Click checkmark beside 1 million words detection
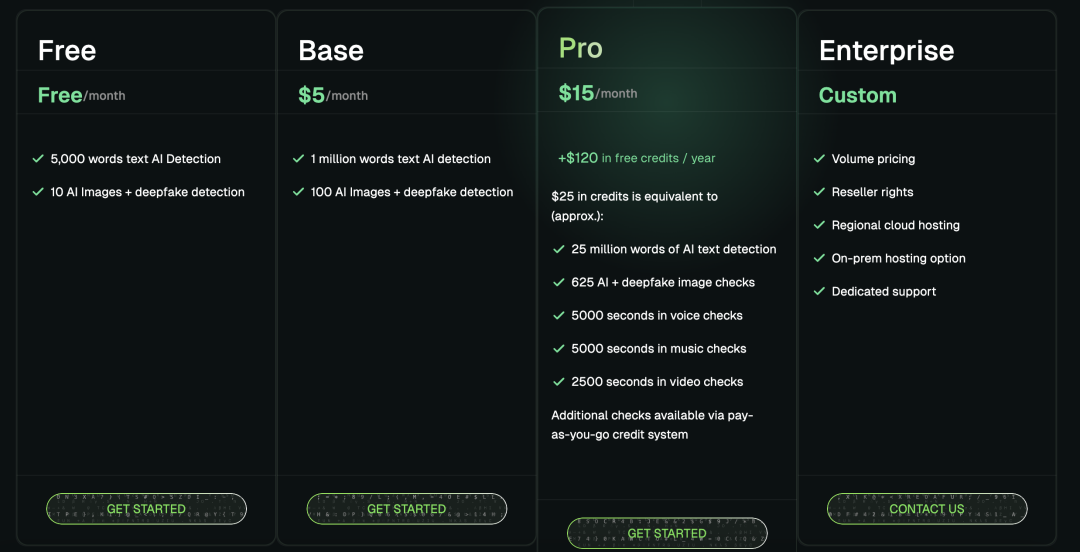This screenshot has width=1080, height=552. pyautogui.click(x=298, y=159)
